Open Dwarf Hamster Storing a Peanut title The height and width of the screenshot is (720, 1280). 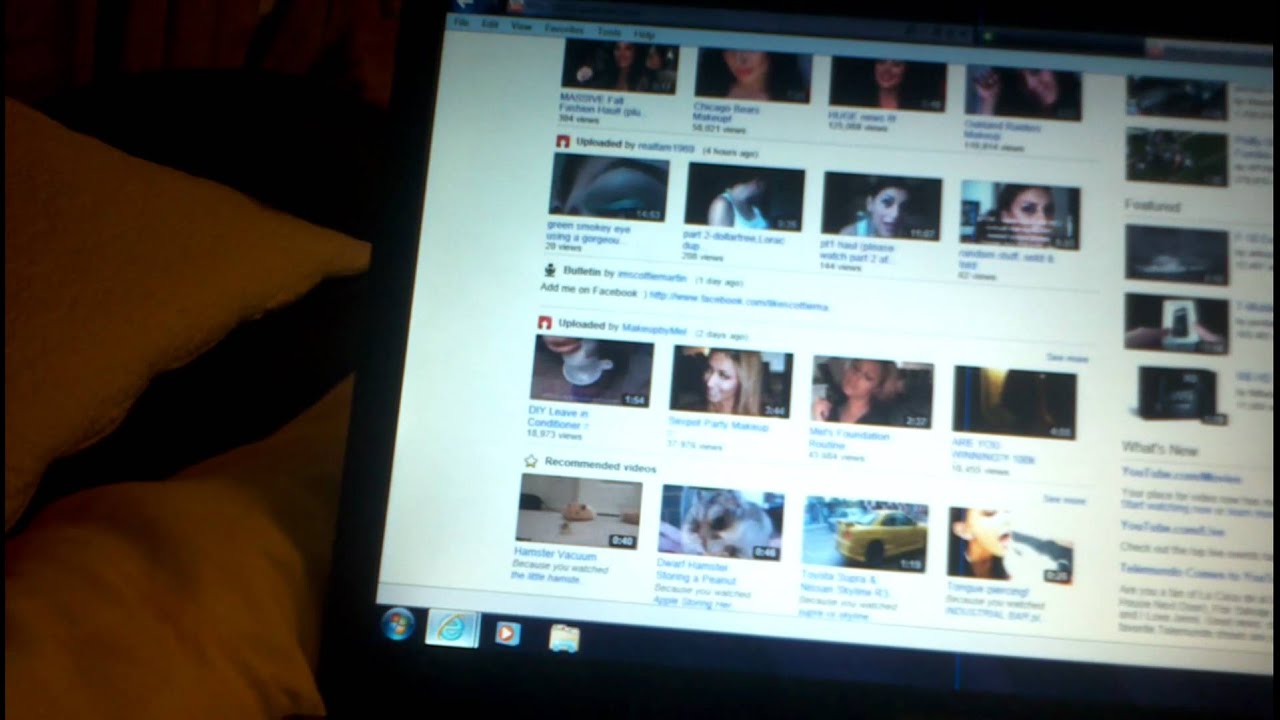pos(696,571)
